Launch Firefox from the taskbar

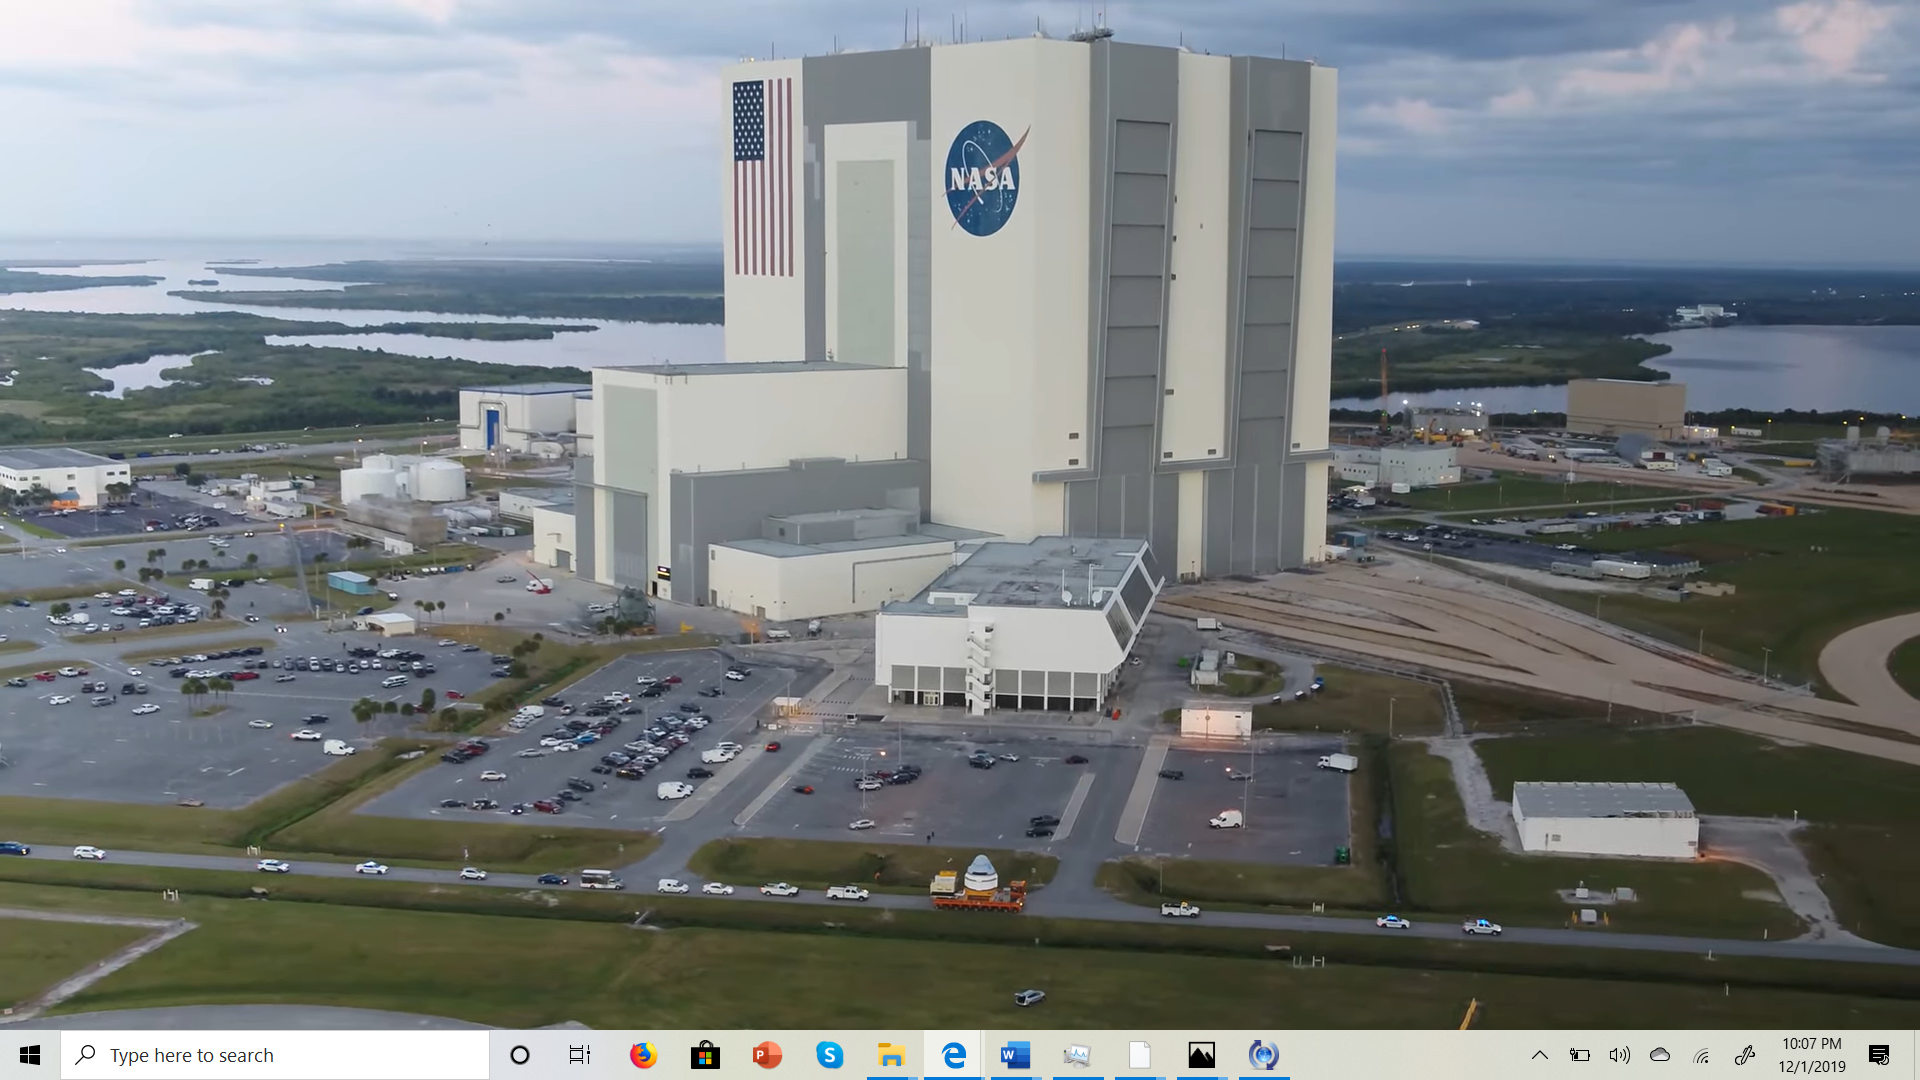643,1055
